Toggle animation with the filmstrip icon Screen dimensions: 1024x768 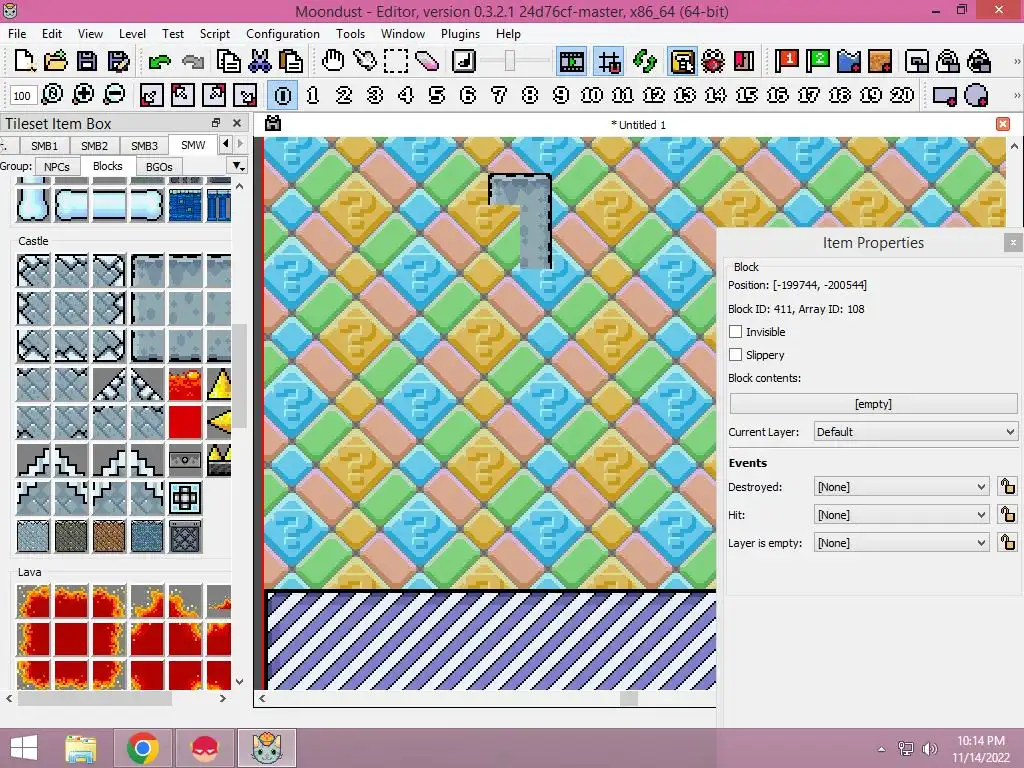coord(571,62)
